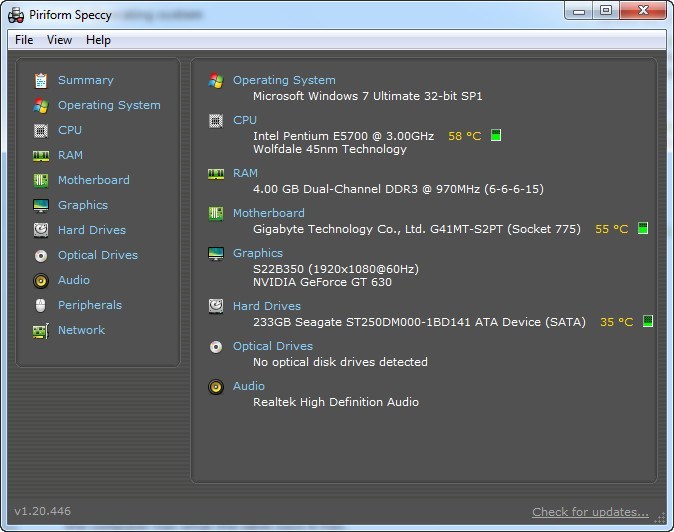The image size is (674, 532).
Task: Click the RAM icon in summary panel
Action: pyautogui.click(x=216, y=174)
